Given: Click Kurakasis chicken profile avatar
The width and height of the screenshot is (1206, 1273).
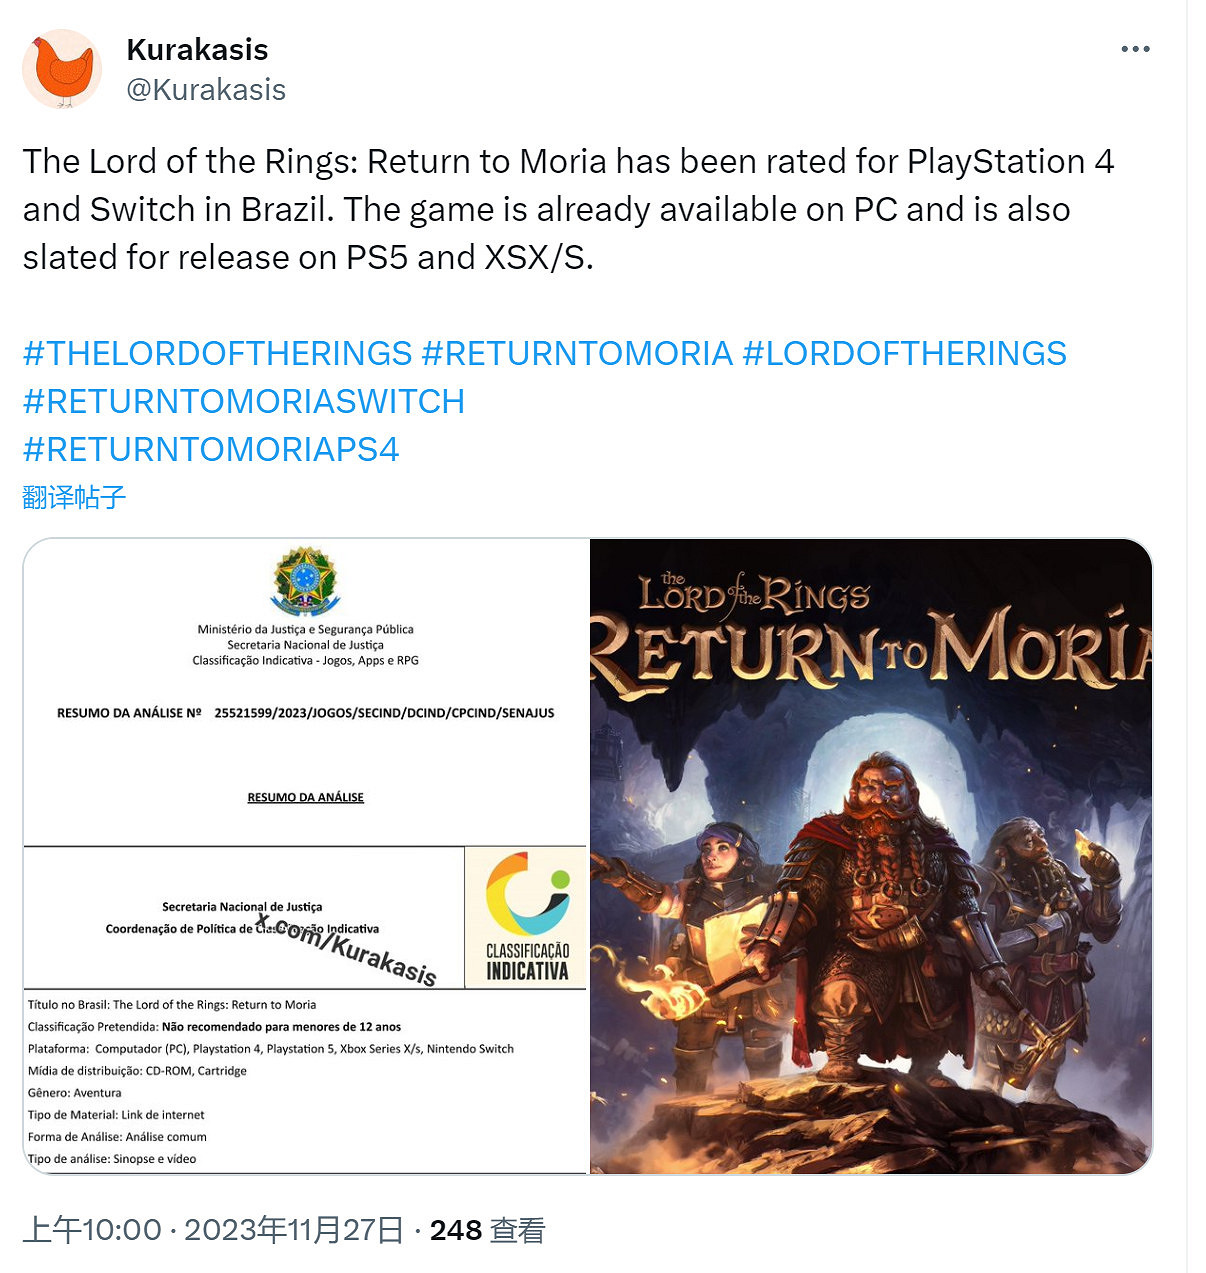Looking at the screenshot, I should coord(62,69).
